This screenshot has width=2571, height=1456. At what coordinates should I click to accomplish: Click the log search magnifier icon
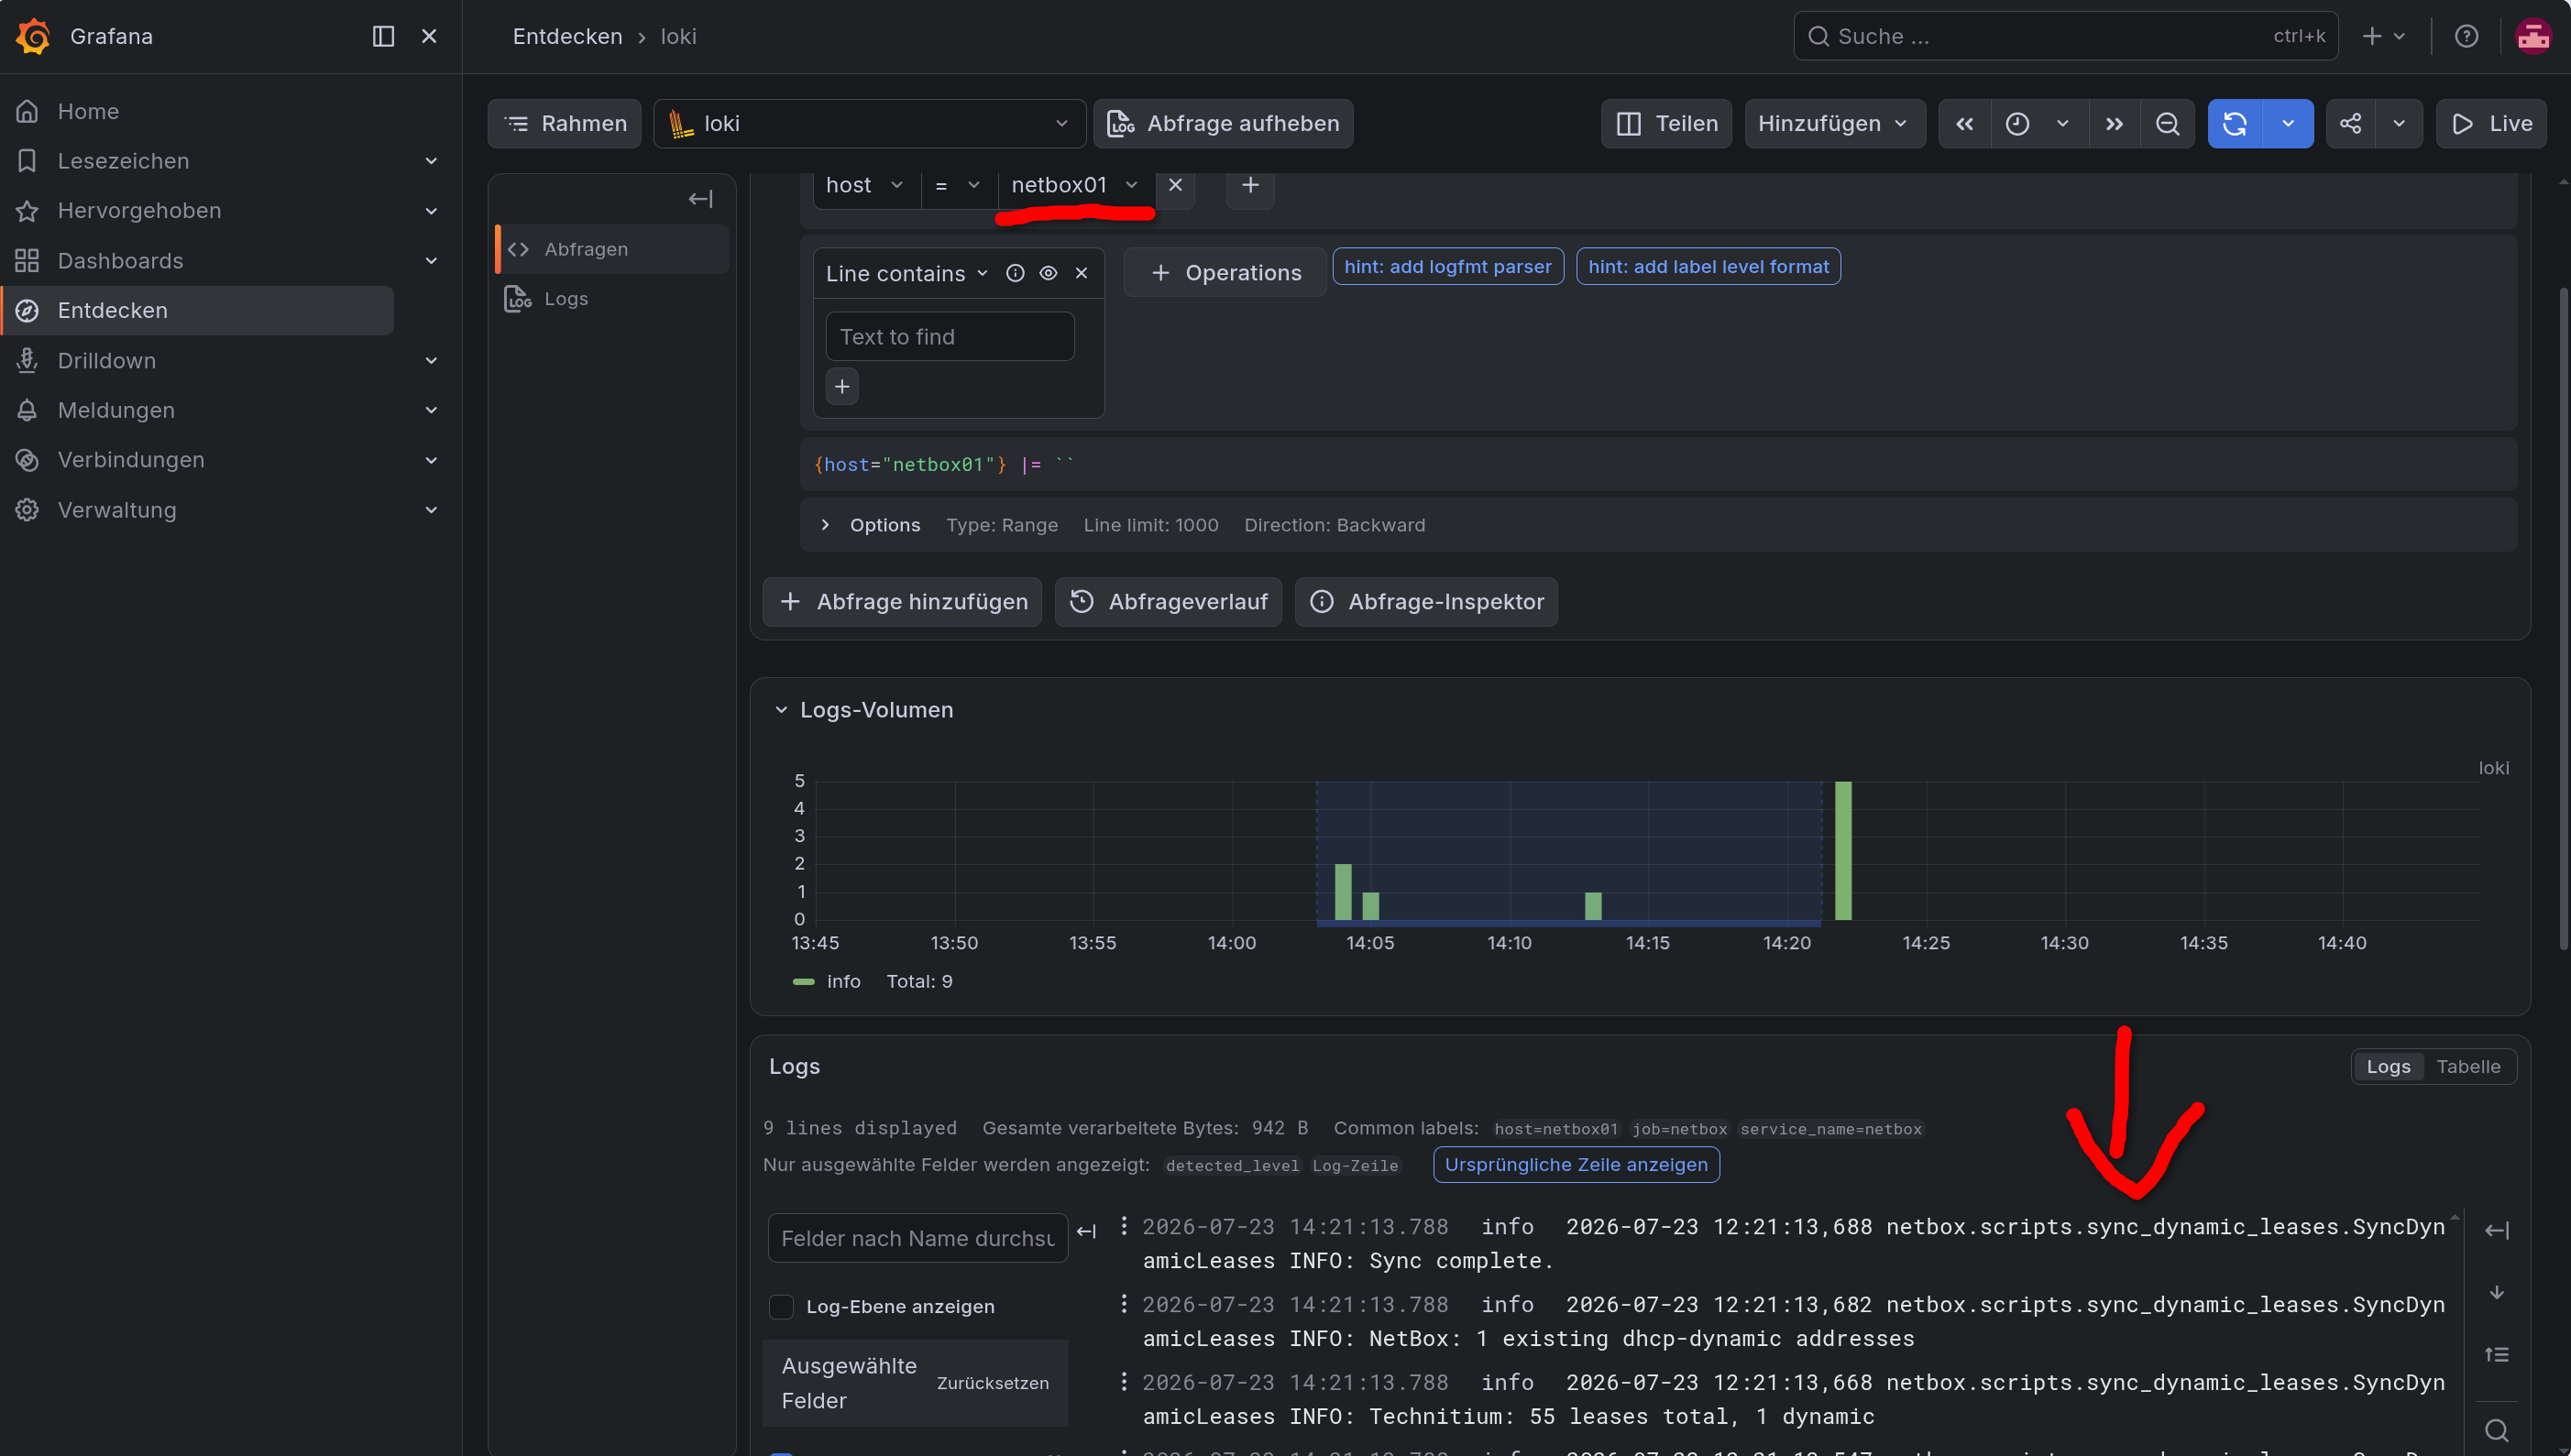(2496, 1430)
